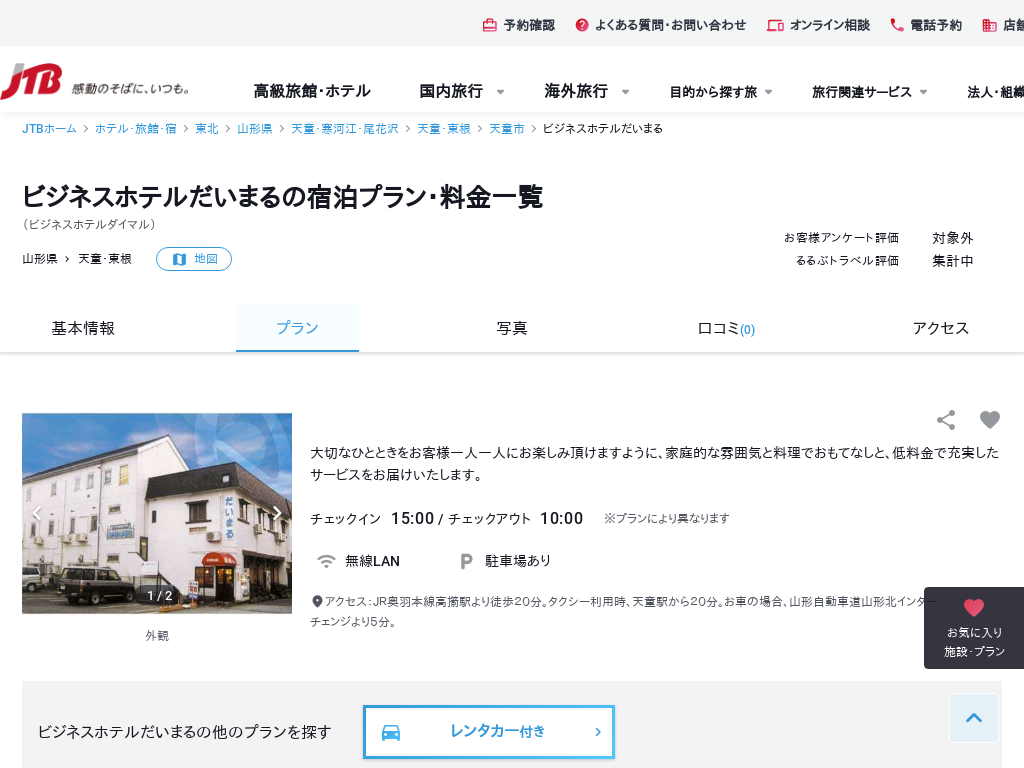Click the 地図 map button
Image resolution: width=1024 pixels, height=768 pixels.
(x=194, y=259)
